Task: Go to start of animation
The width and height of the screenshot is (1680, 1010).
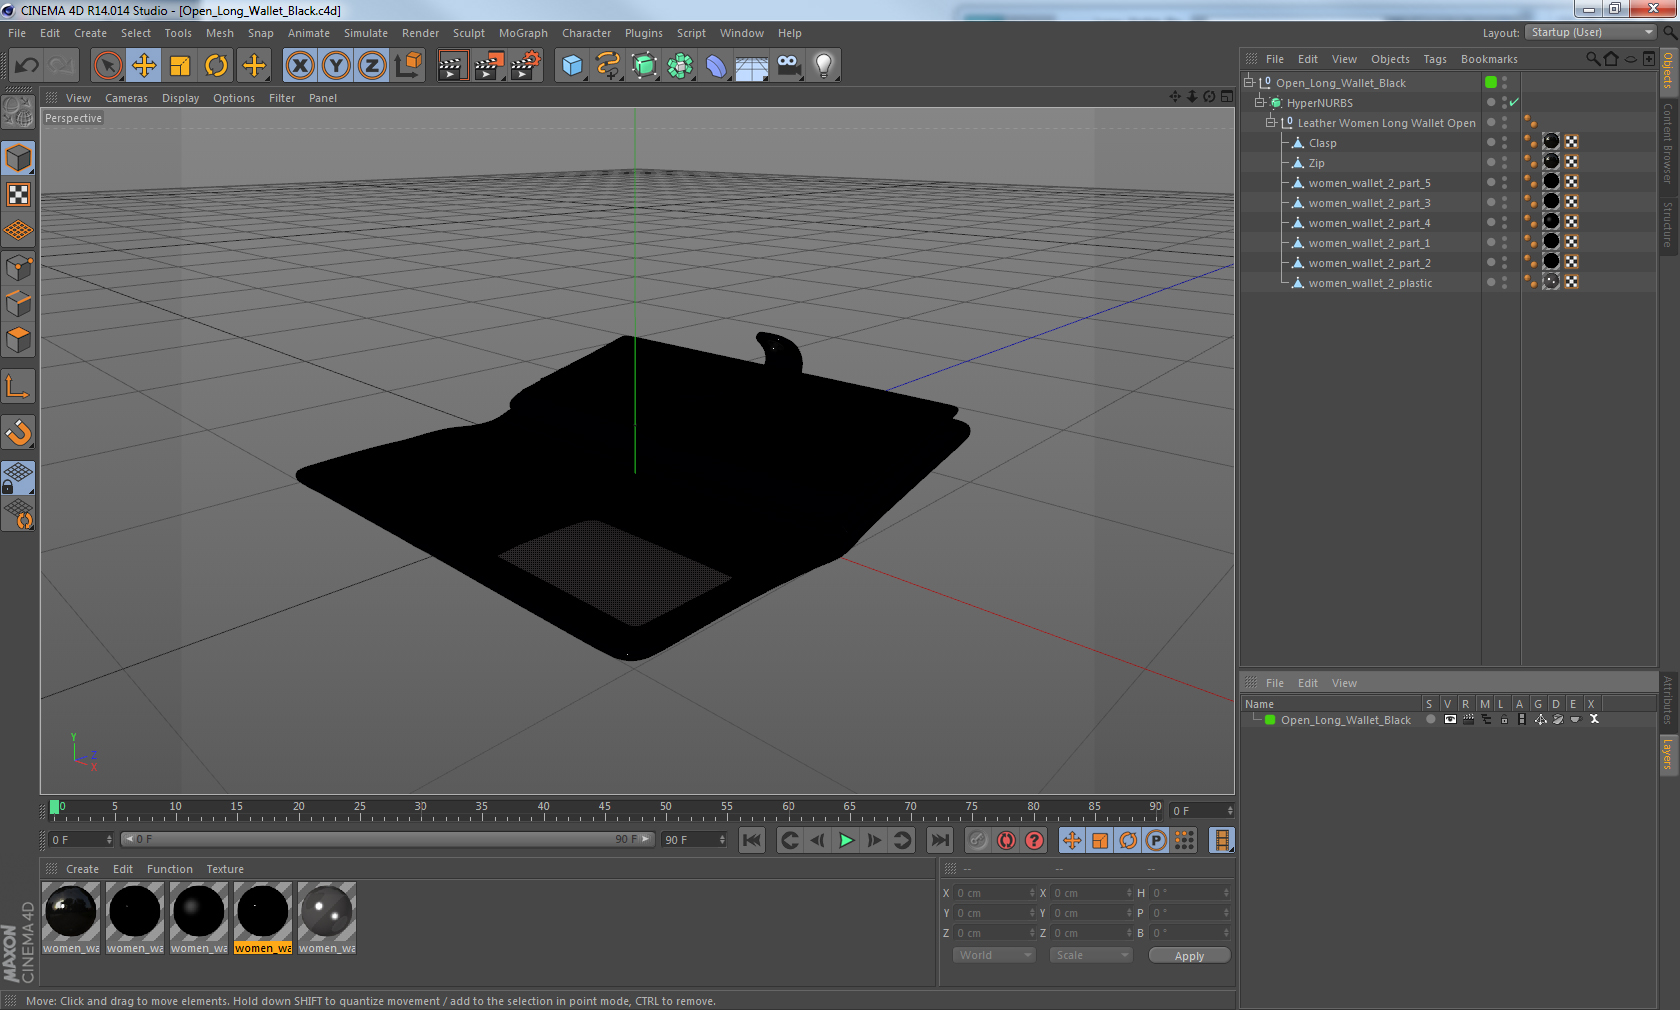Action: pyautogui.click(x=752, y=840)
